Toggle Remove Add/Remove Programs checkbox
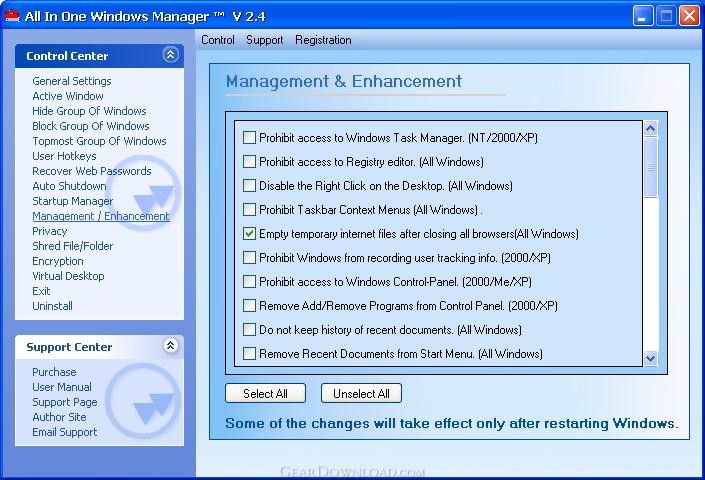This screenshot has width=705, height=480. coord(249,306)
